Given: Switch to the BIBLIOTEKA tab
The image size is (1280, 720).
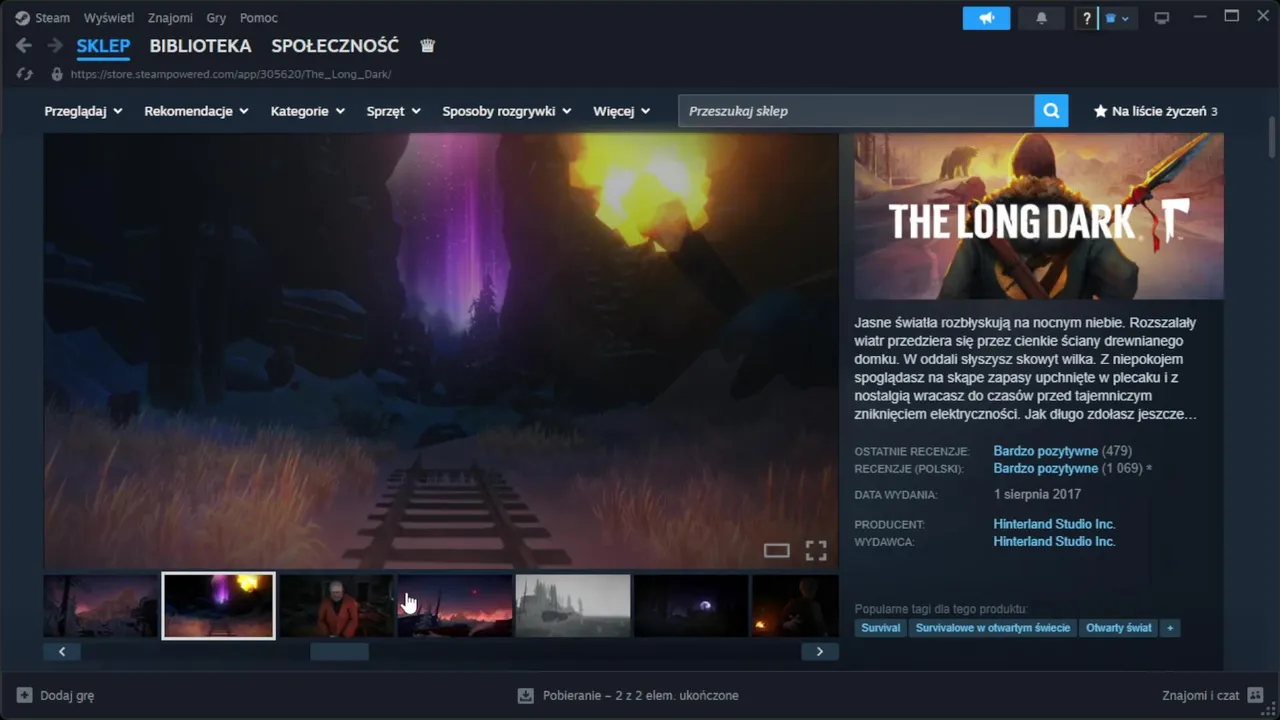Looking at the screenshot, I should pyautogui.click(x=200, y=46).
